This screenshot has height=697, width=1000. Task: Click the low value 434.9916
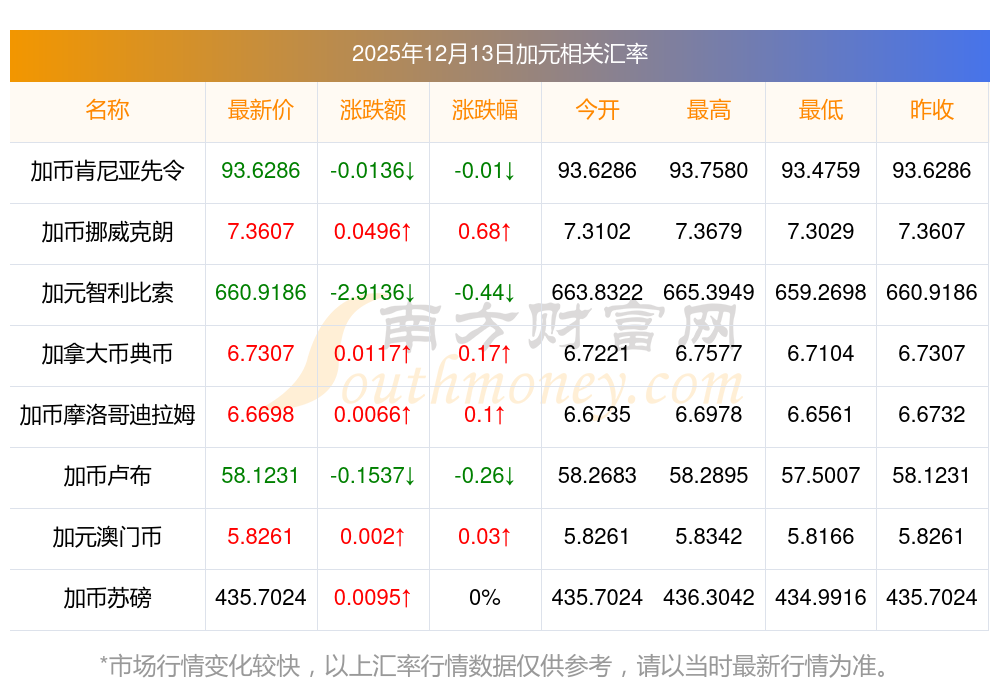(820, 598)
